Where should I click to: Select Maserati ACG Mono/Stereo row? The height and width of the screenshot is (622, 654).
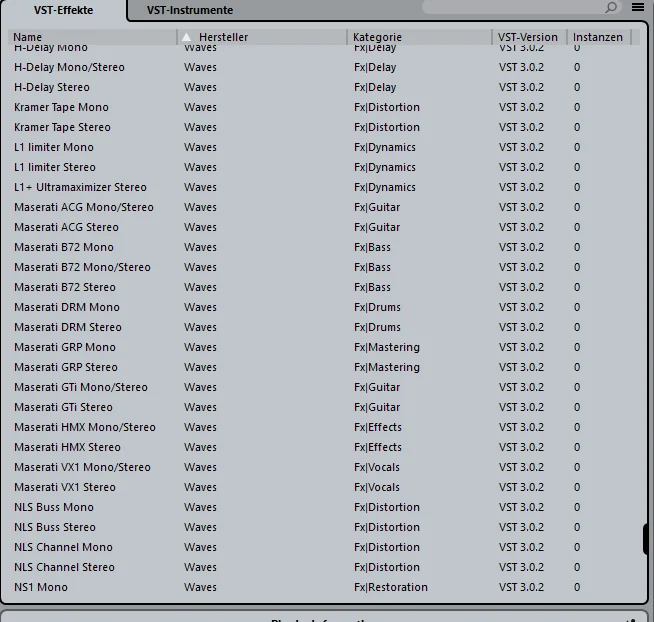coord(324,207)
